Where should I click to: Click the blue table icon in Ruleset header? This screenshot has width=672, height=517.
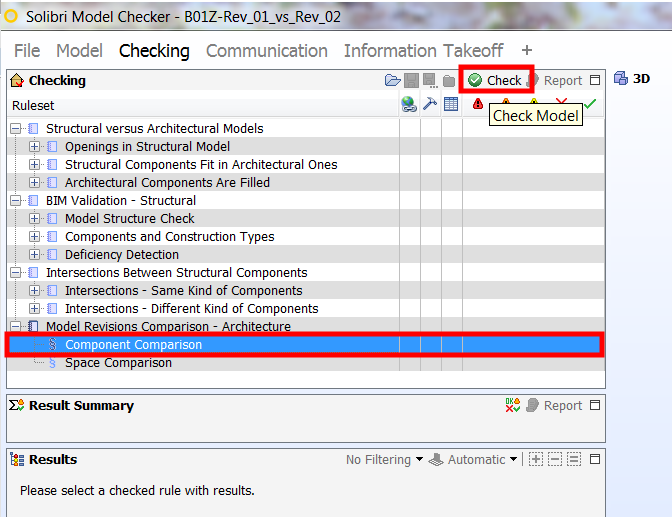pos(451,104)
